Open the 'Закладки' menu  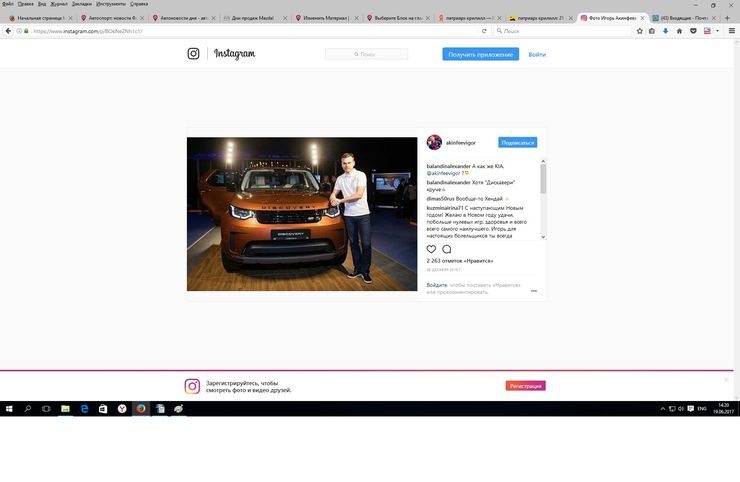82,4
